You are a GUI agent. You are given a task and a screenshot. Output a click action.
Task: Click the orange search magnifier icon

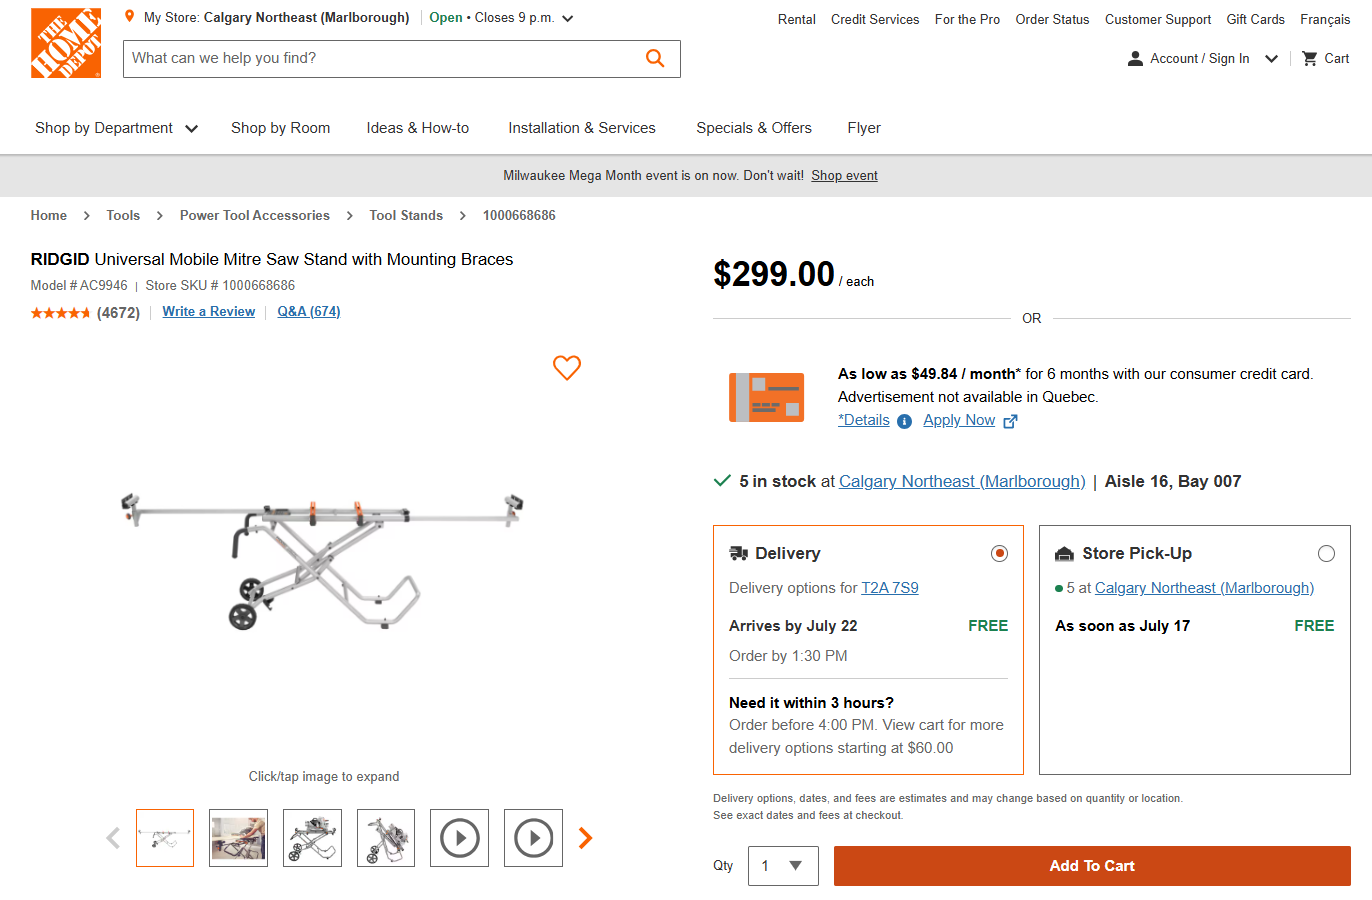655,58
